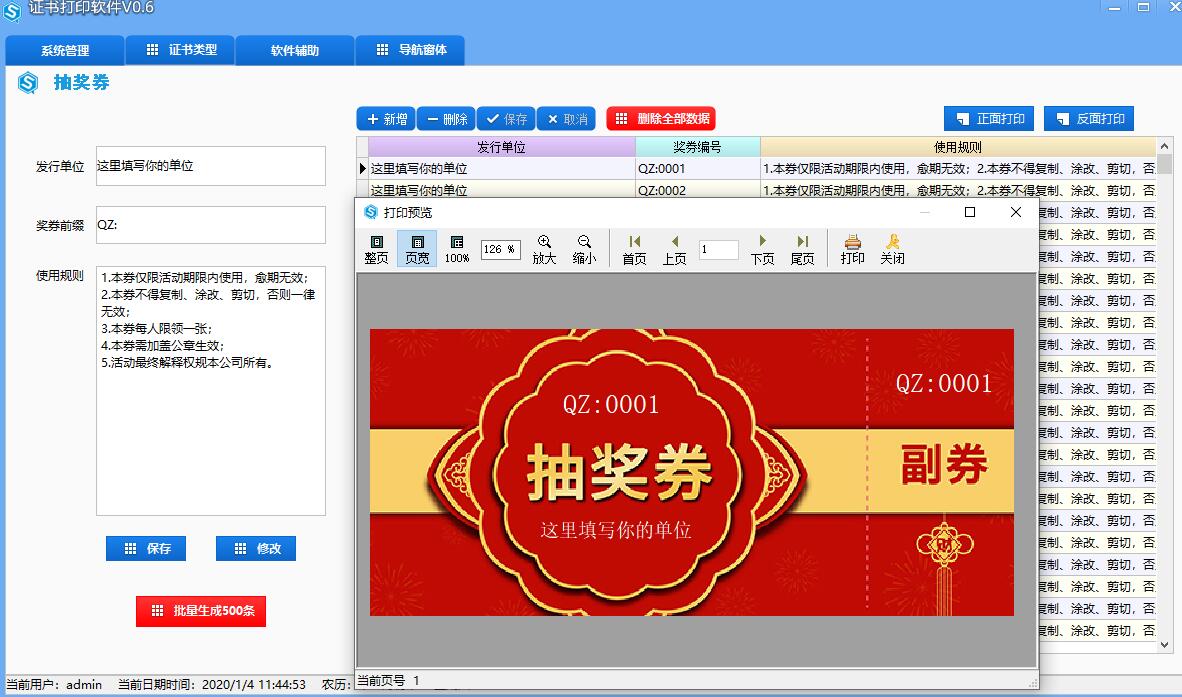The height and width of the screenshot is (697, 1182).
Task: Click the app logo in the title bar
Action: point(12,11)
